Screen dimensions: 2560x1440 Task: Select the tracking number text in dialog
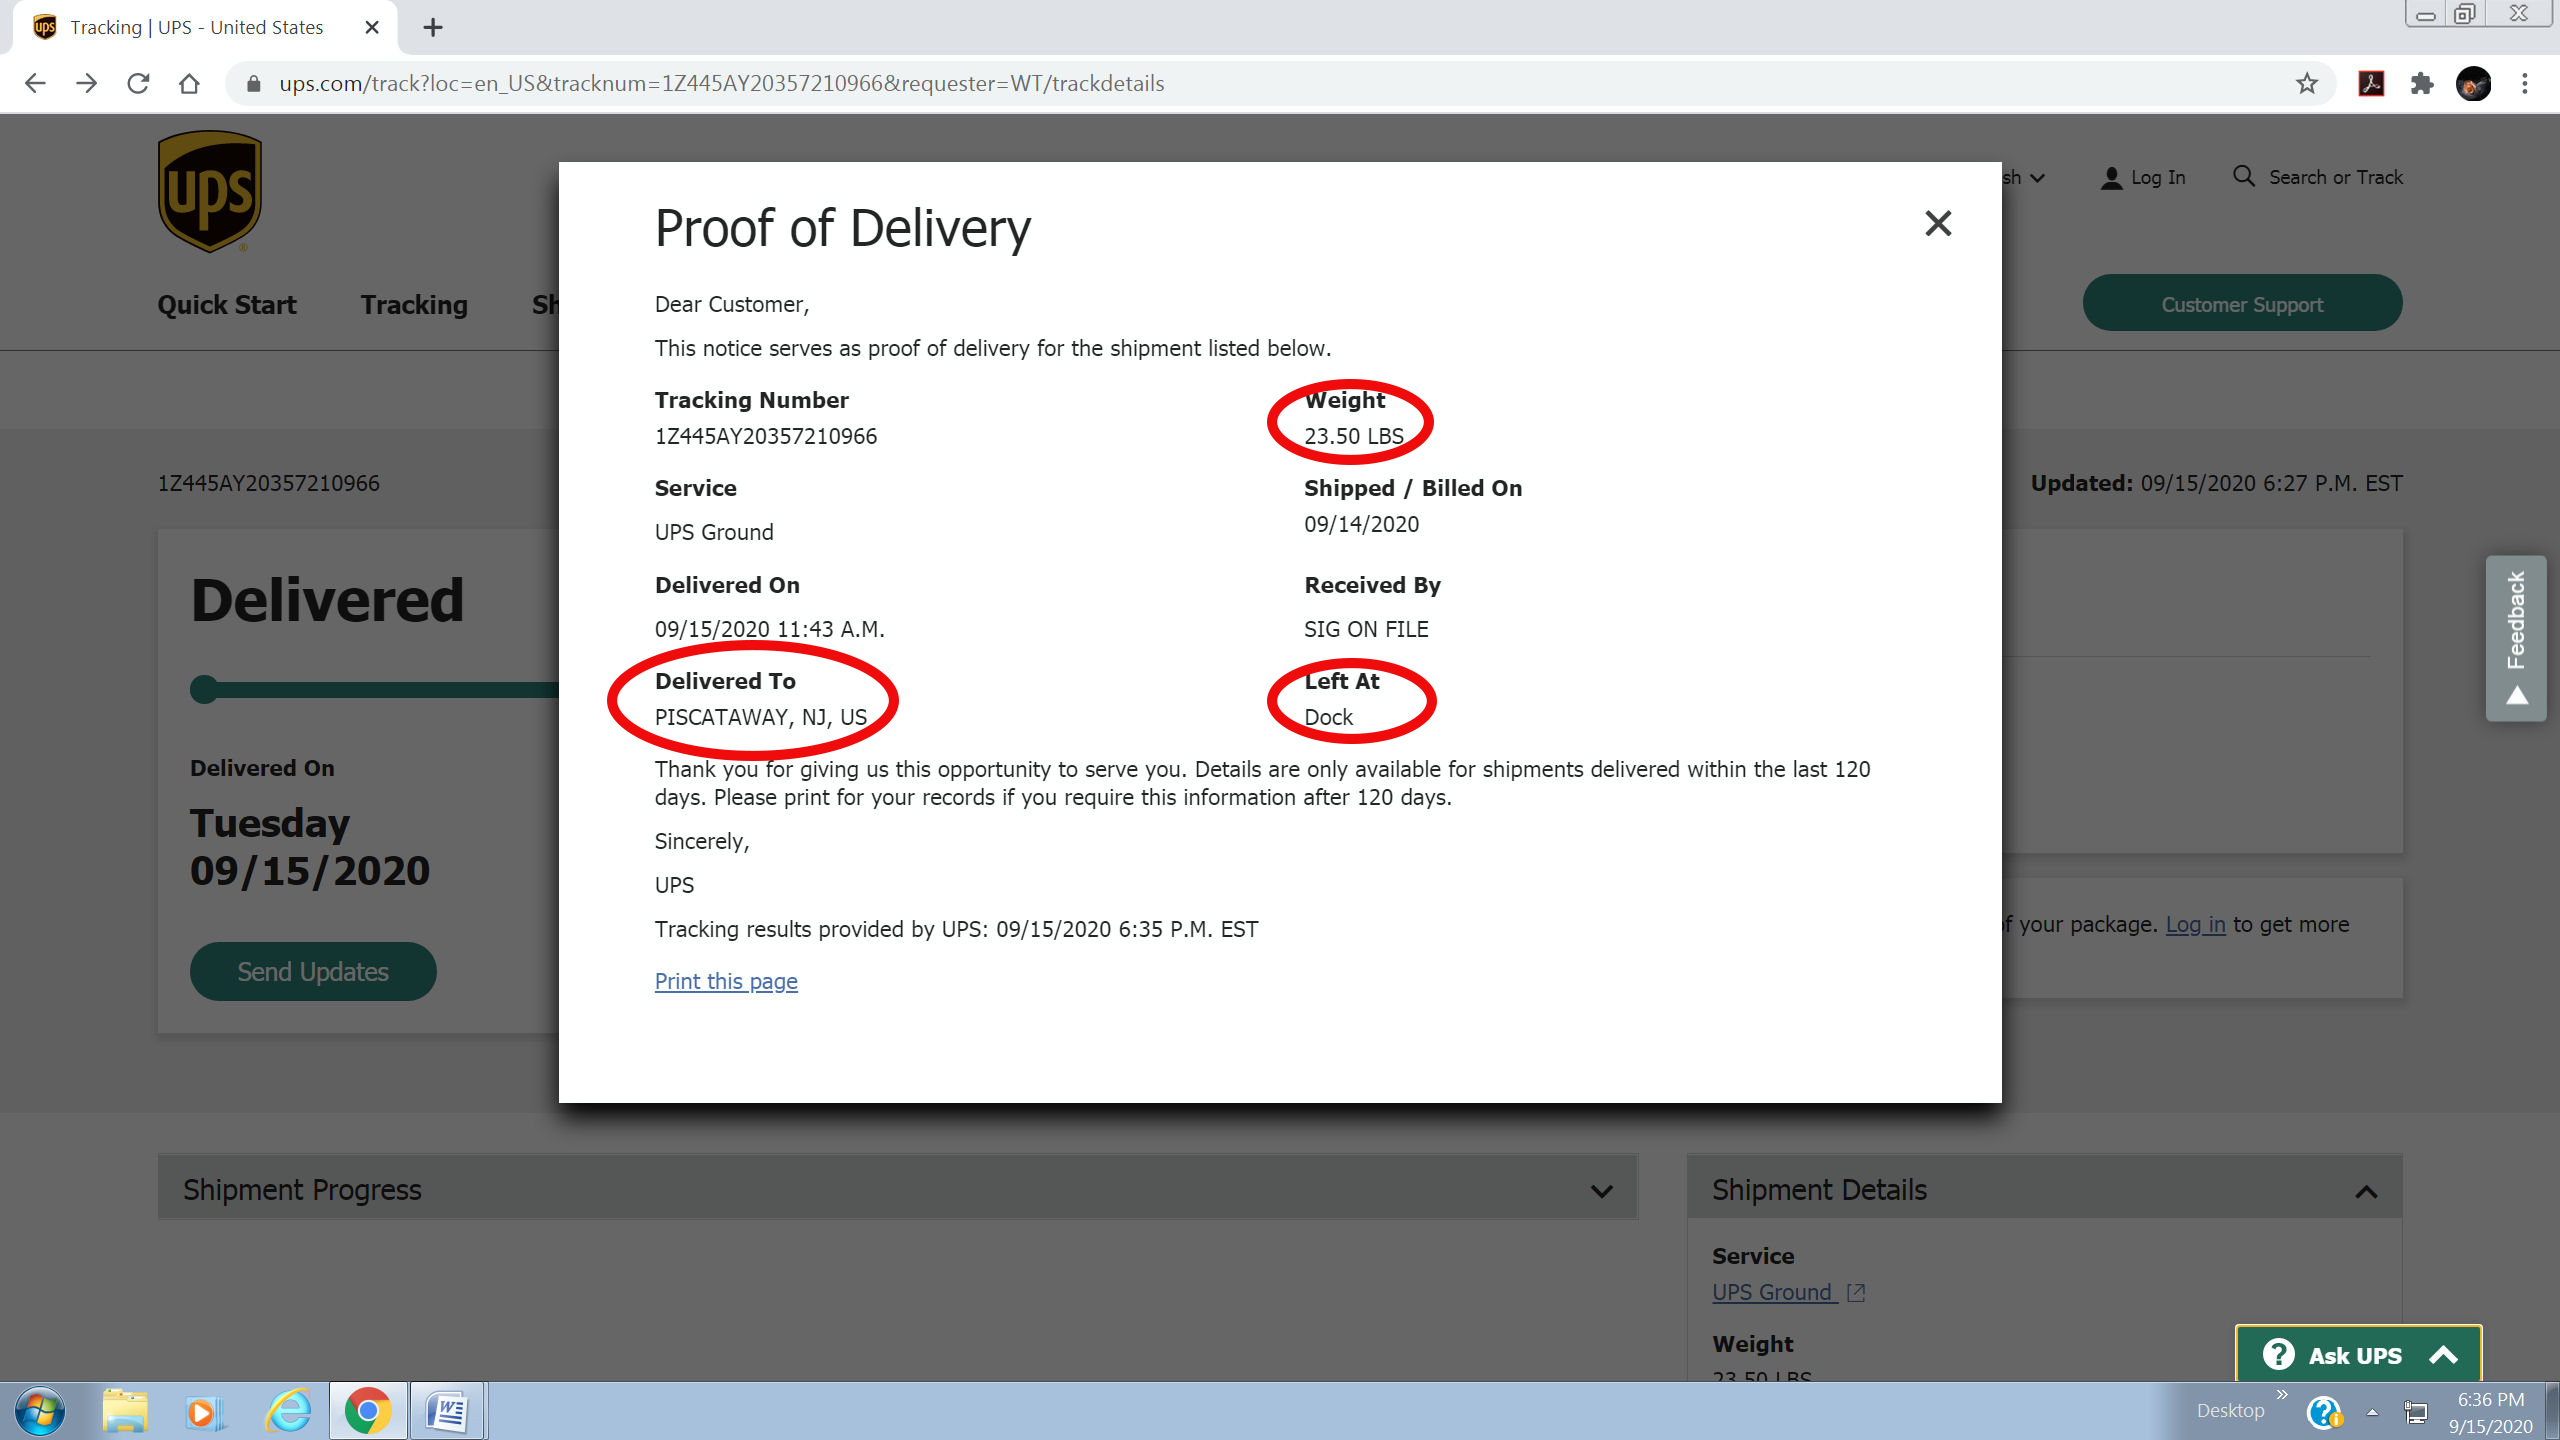pos(765,436)
